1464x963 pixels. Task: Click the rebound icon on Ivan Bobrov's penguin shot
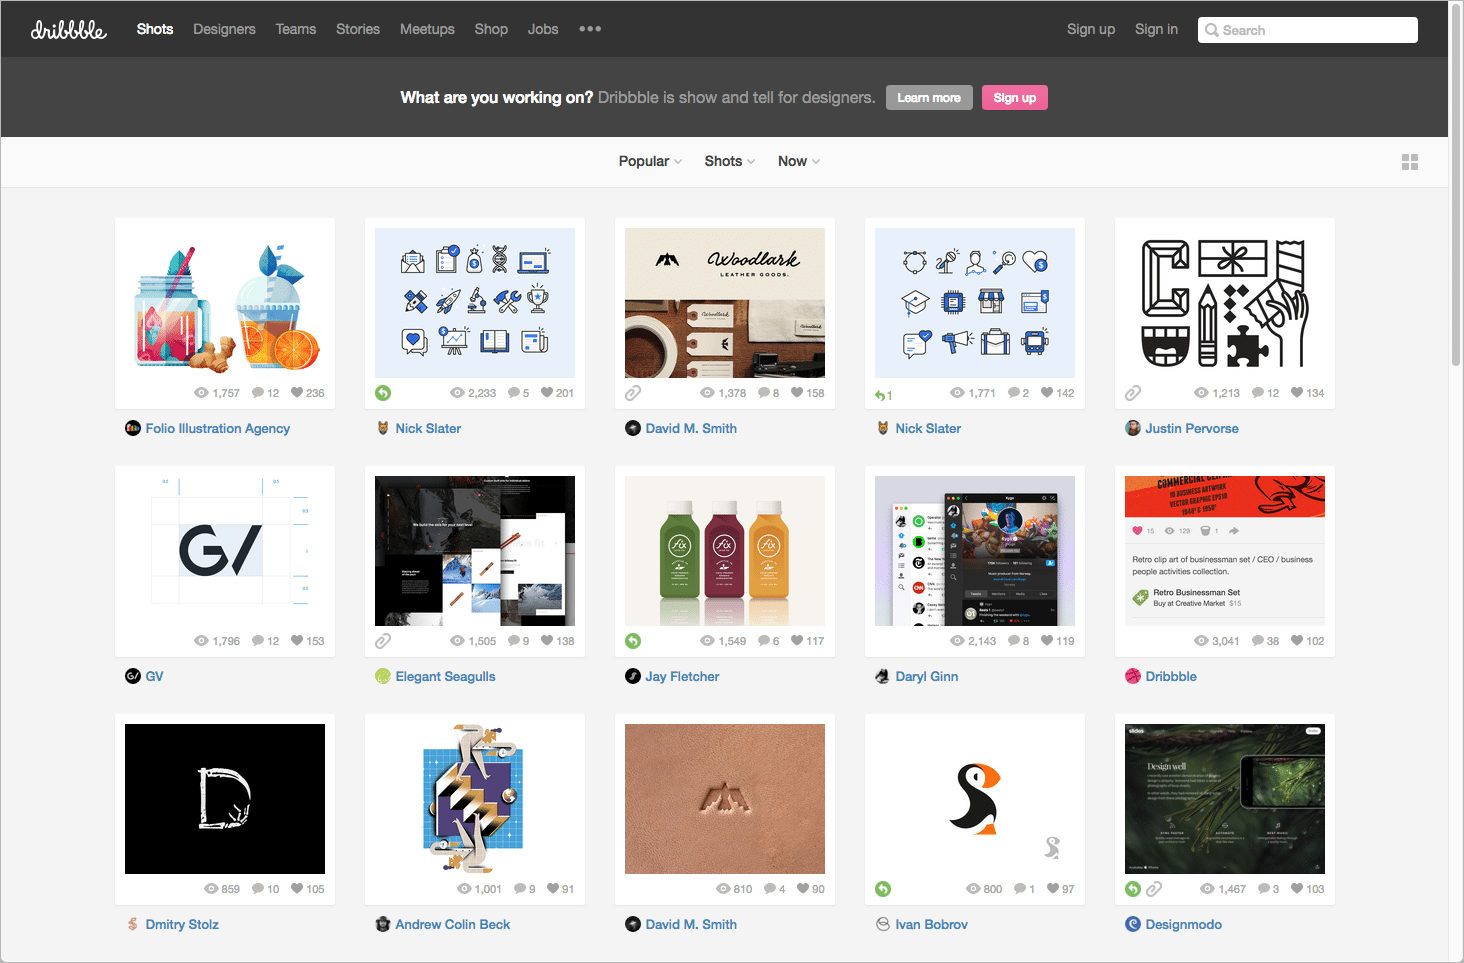883,888
